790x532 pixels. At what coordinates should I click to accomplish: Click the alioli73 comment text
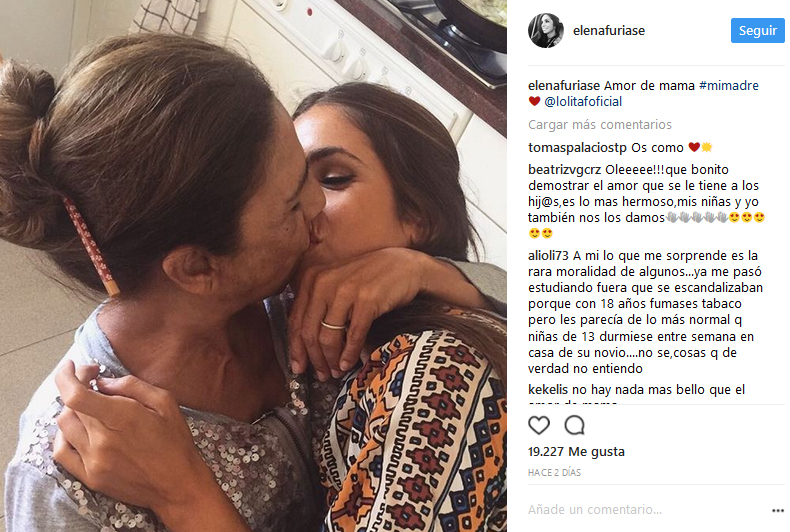click(645, 312)
